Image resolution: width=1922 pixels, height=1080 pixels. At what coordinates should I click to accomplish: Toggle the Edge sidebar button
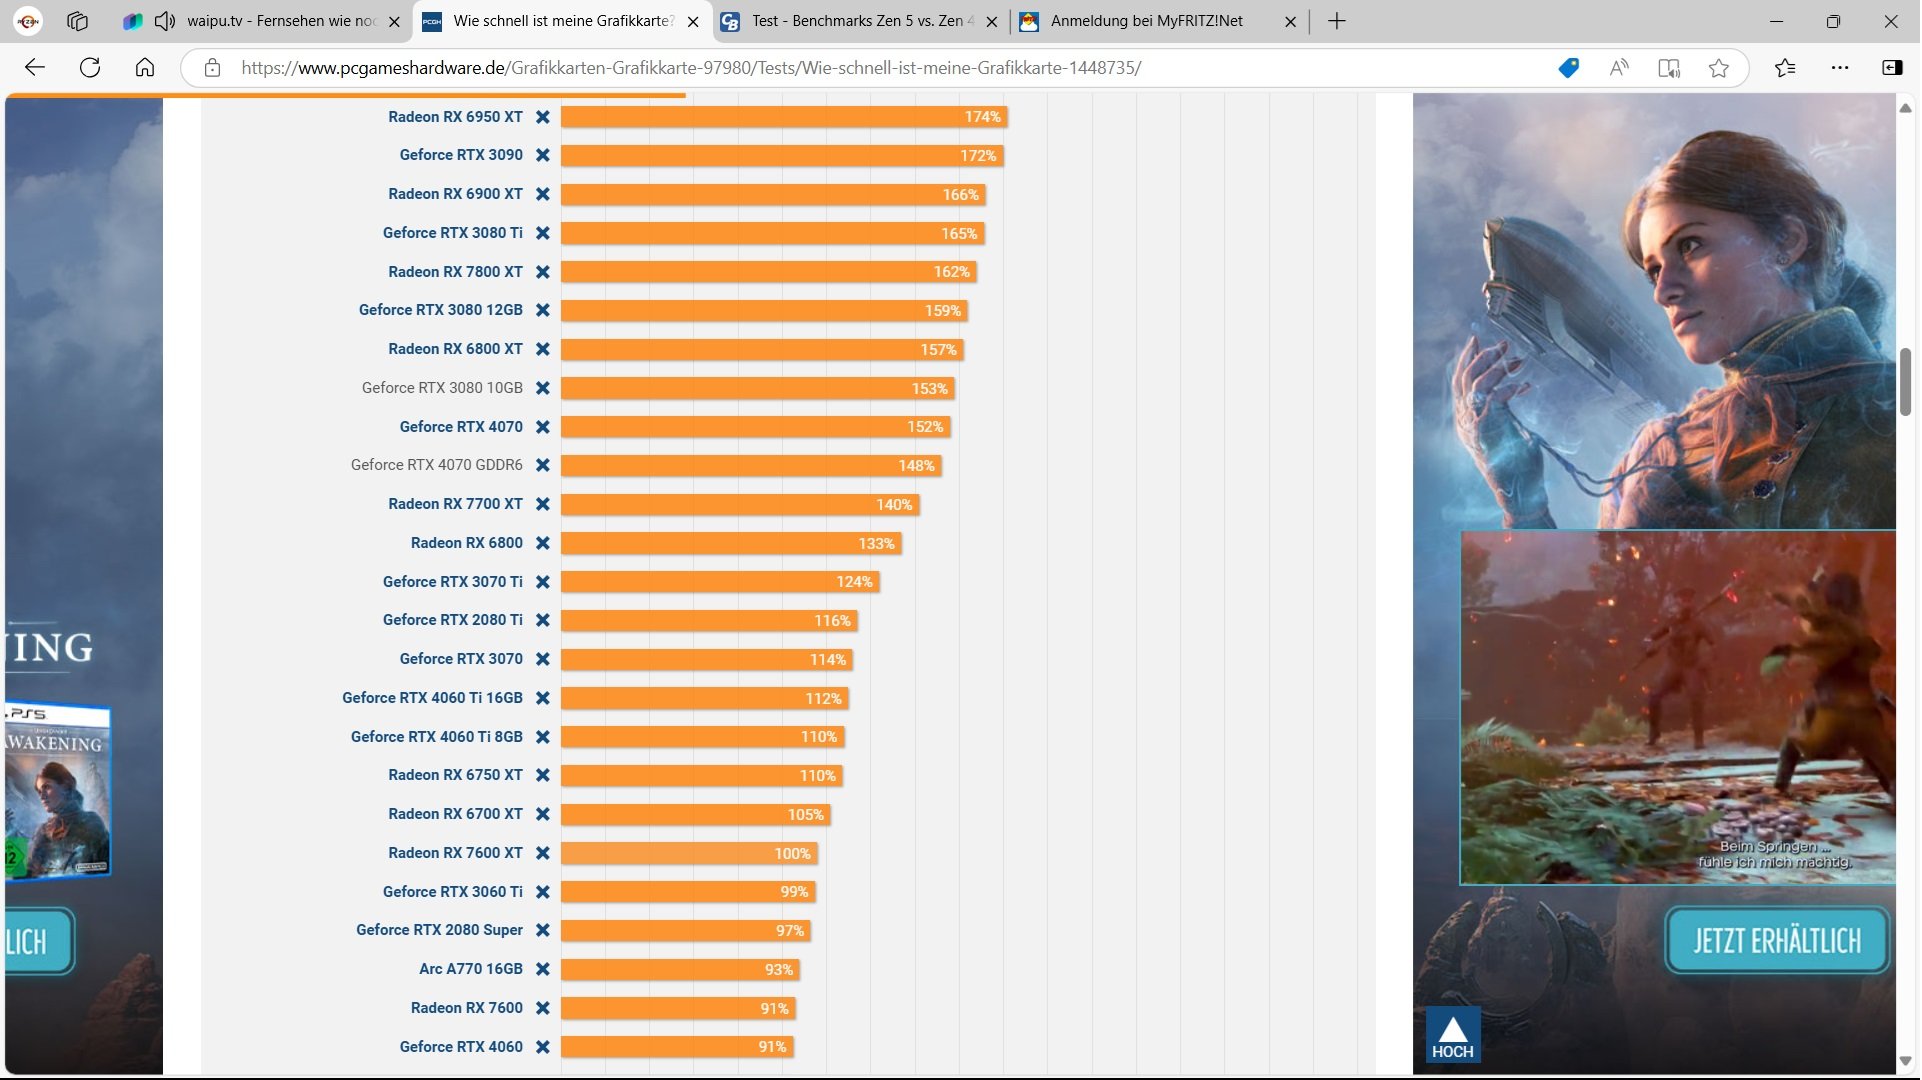[x=1891, y=68]
